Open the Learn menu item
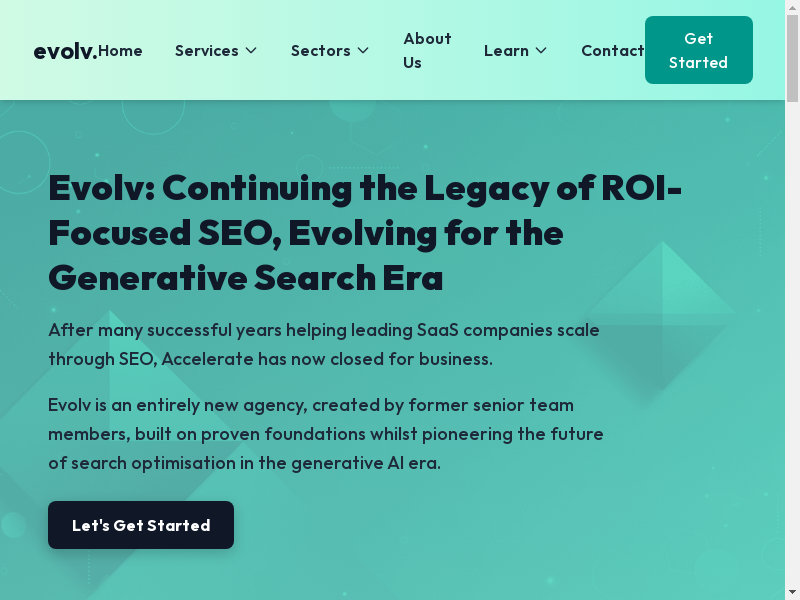This screenshot has height=600, width=800. [506, 51]
